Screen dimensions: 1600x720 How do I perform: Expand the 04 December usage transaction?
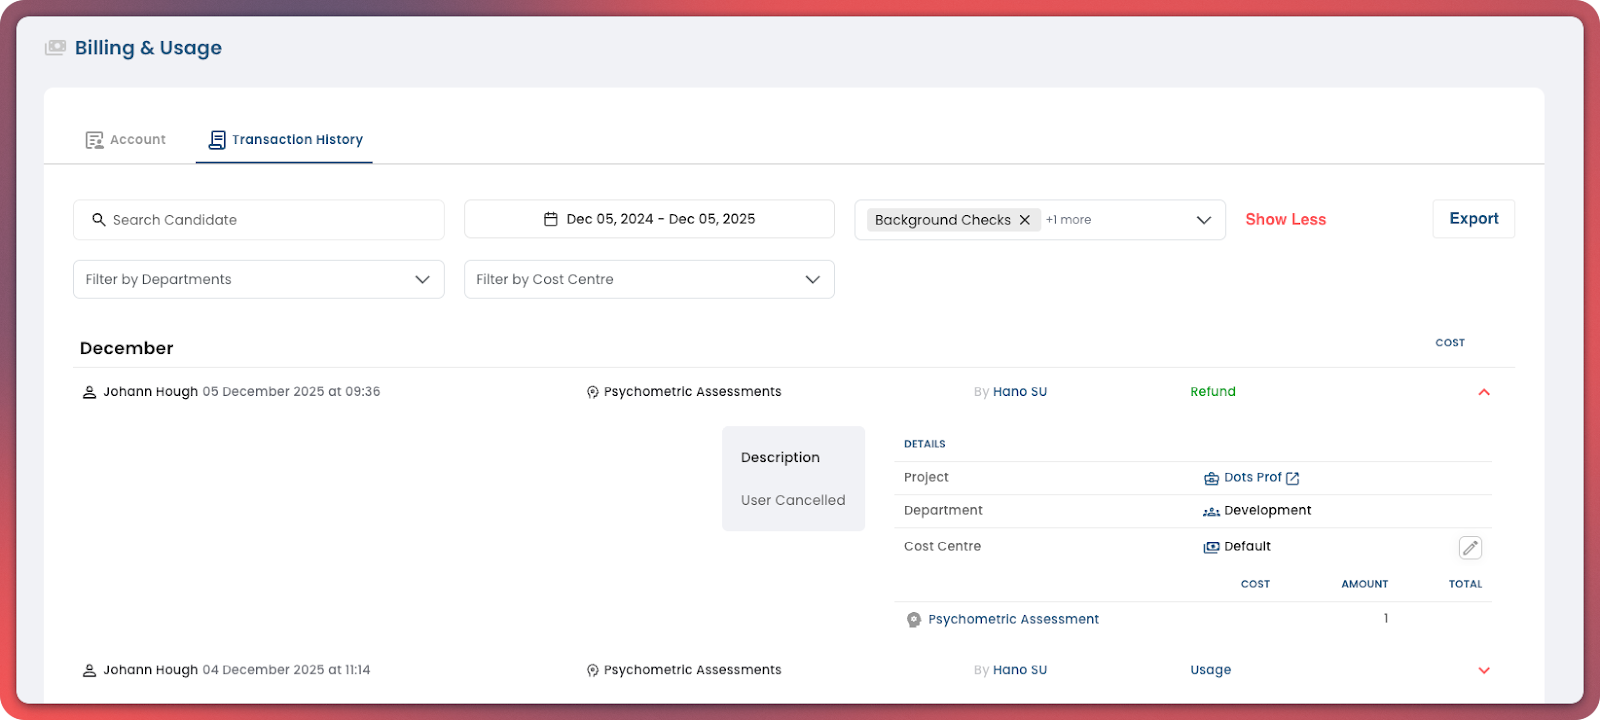[x=1483, y=670]
